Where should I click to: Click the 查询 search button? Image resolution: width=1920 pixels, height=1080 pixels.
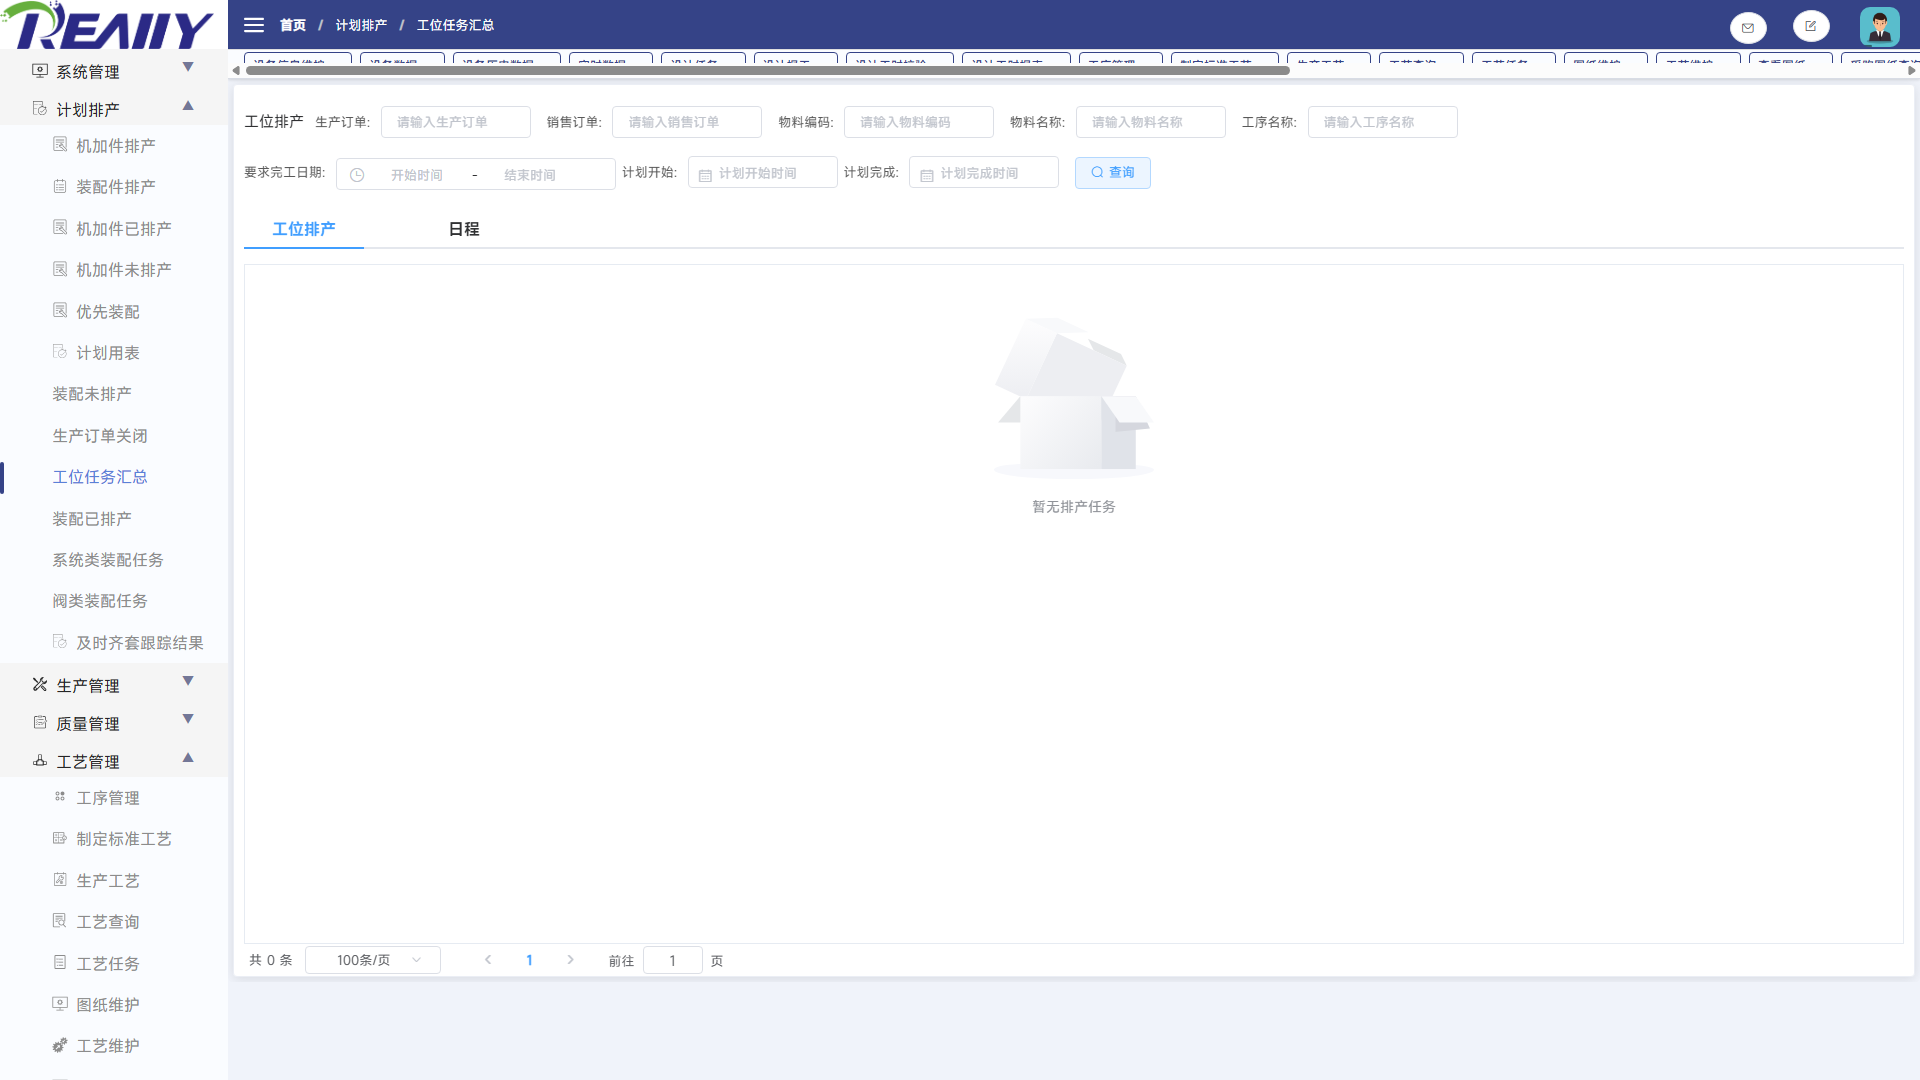click(1113, 173)
